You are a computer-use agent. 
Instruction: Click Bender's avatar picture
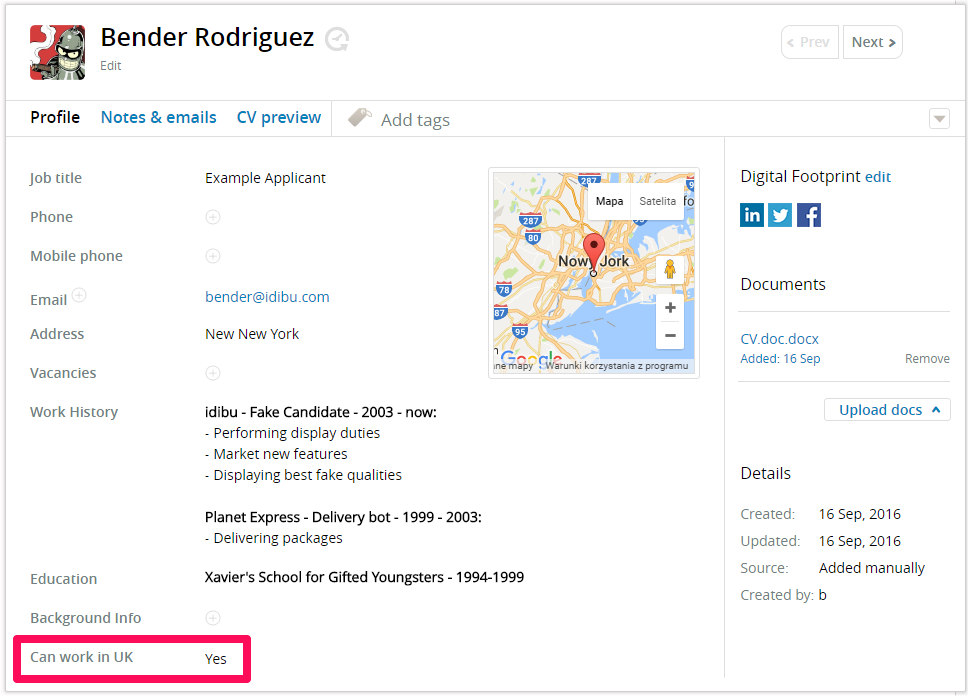57,52
